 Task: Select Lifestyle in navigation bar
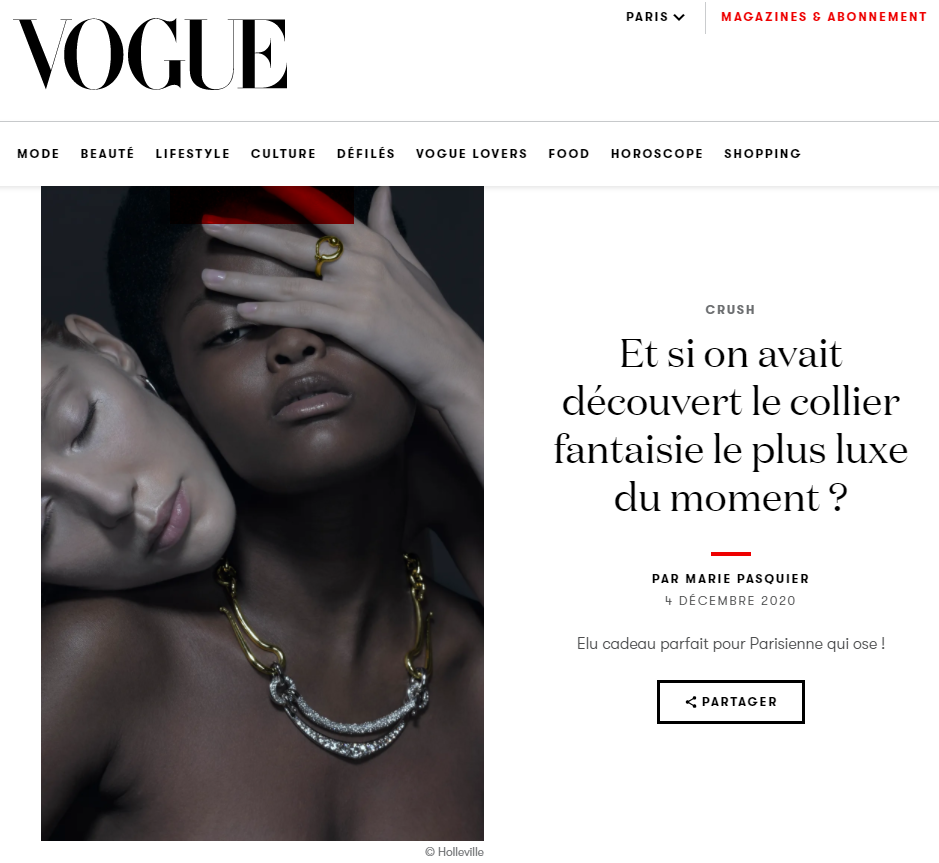tap(193, 154)
